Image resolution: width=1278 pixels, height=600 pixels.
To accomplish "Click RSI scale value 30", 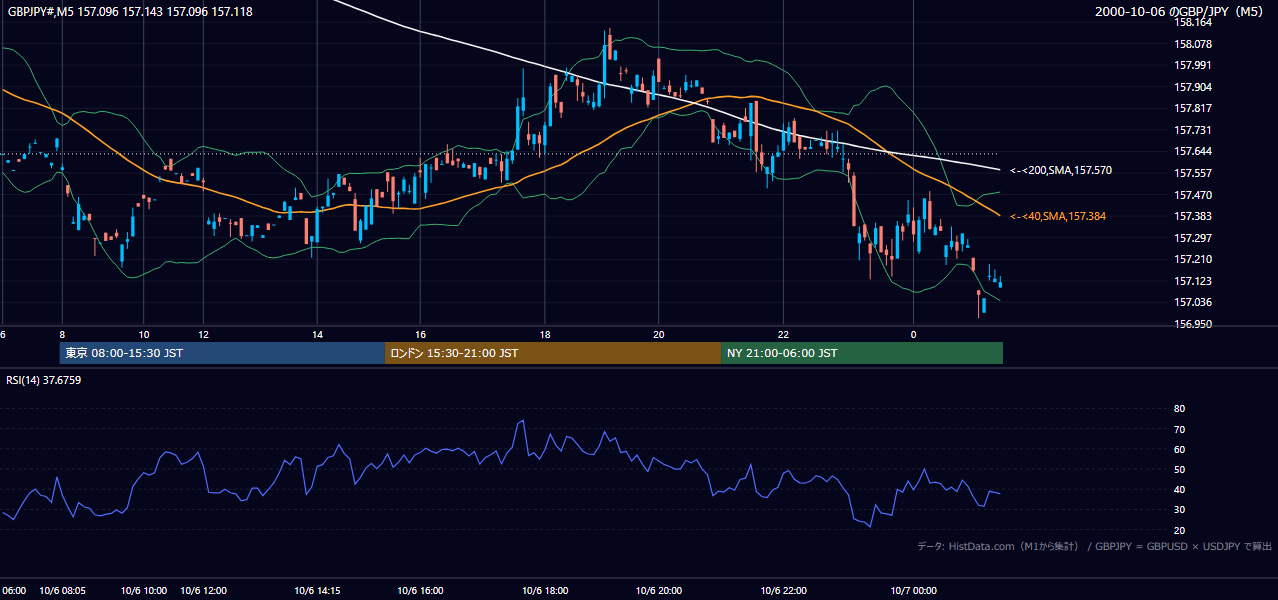I will [1180, 510].
